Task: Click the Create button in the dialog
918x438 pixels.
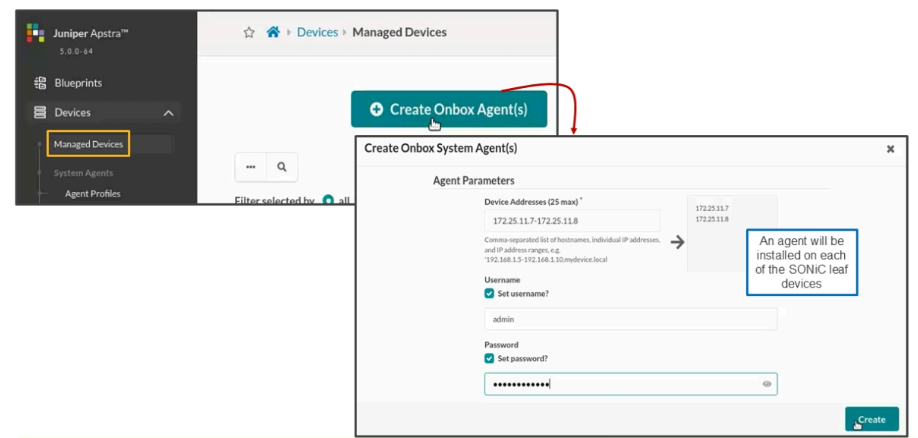Action: tap(872, 419)
